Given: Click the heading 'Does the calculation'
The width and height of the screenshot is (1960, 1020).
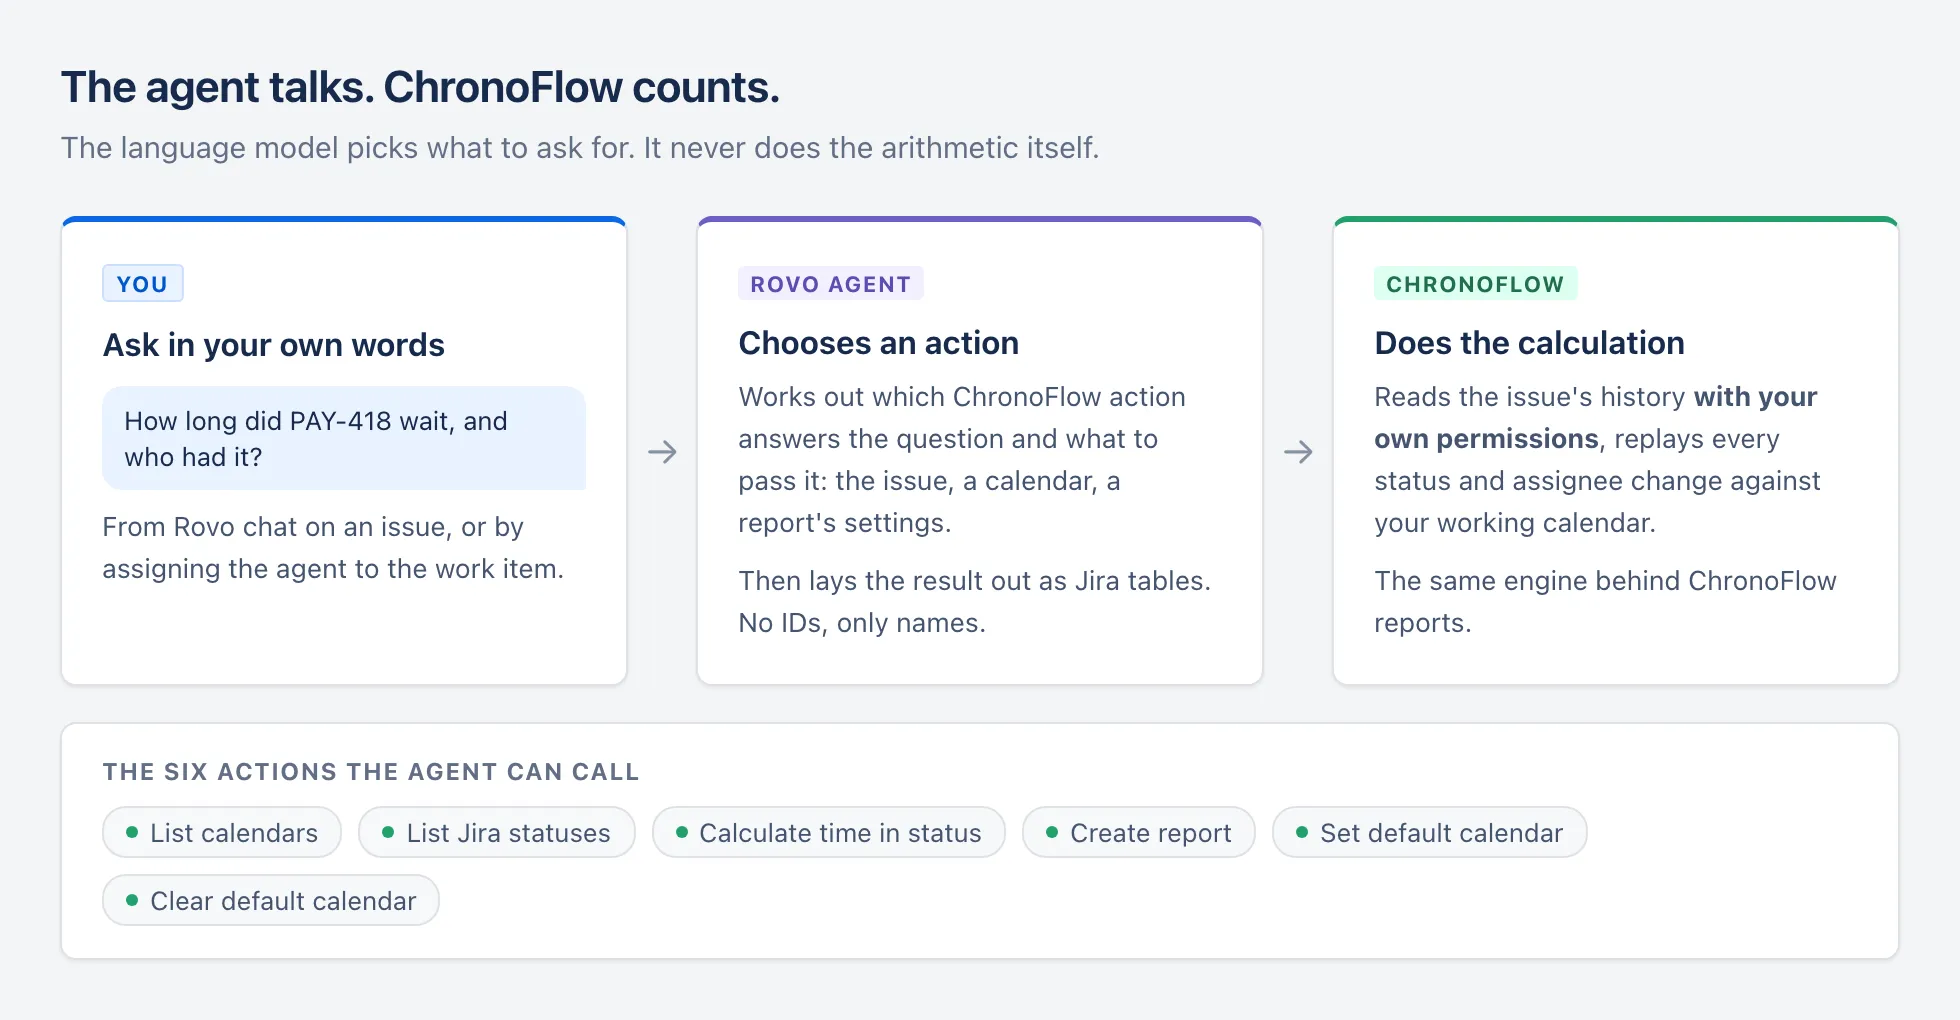Looking at the screenshot, I should 1530,343.
